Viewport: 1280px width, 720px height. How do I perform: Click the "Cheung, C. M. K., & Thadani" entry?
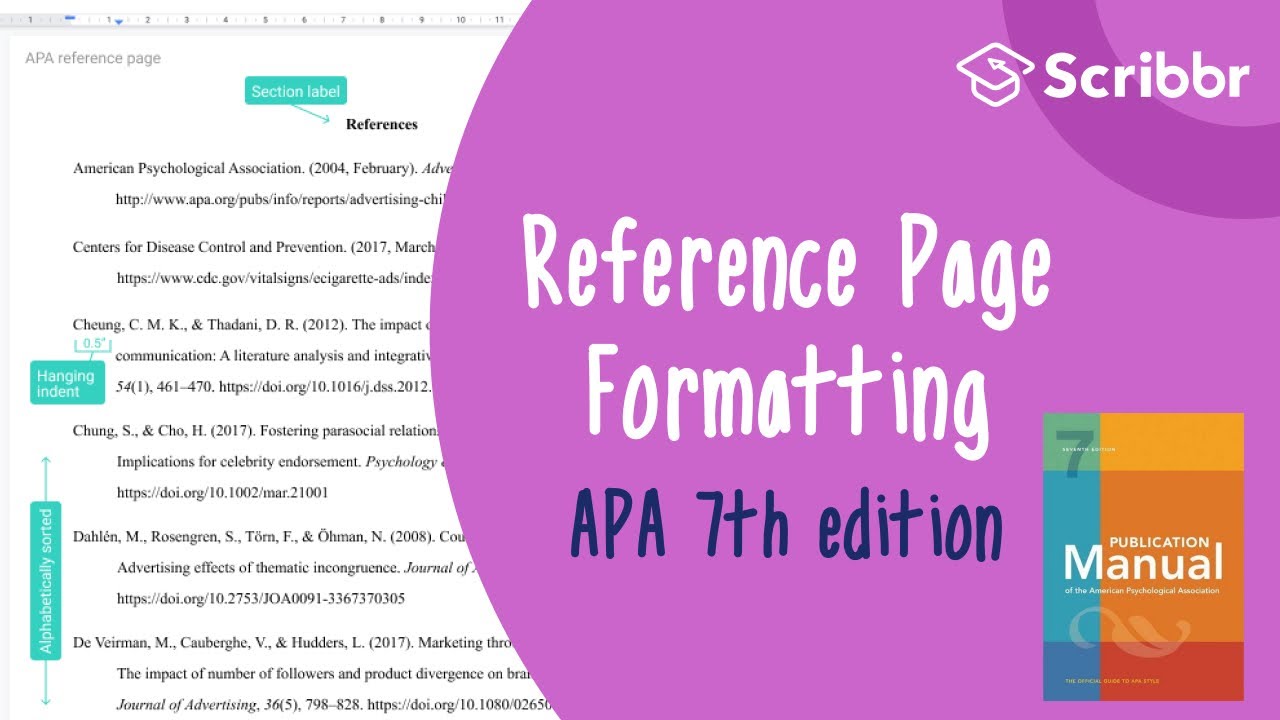(x=252, y=325)
